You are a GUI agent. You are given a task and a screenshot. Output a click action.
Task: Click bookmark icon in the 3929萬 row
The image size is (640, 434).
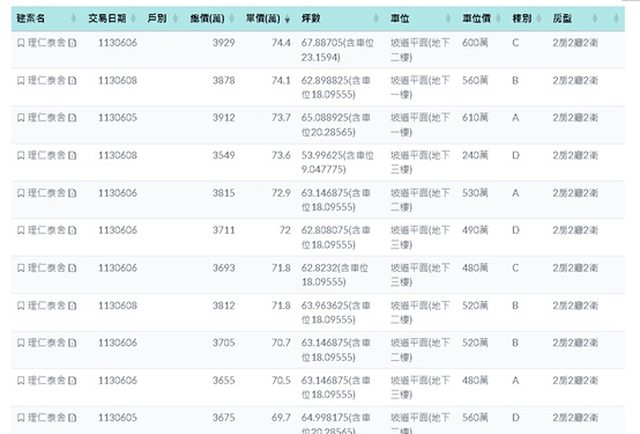21,43
